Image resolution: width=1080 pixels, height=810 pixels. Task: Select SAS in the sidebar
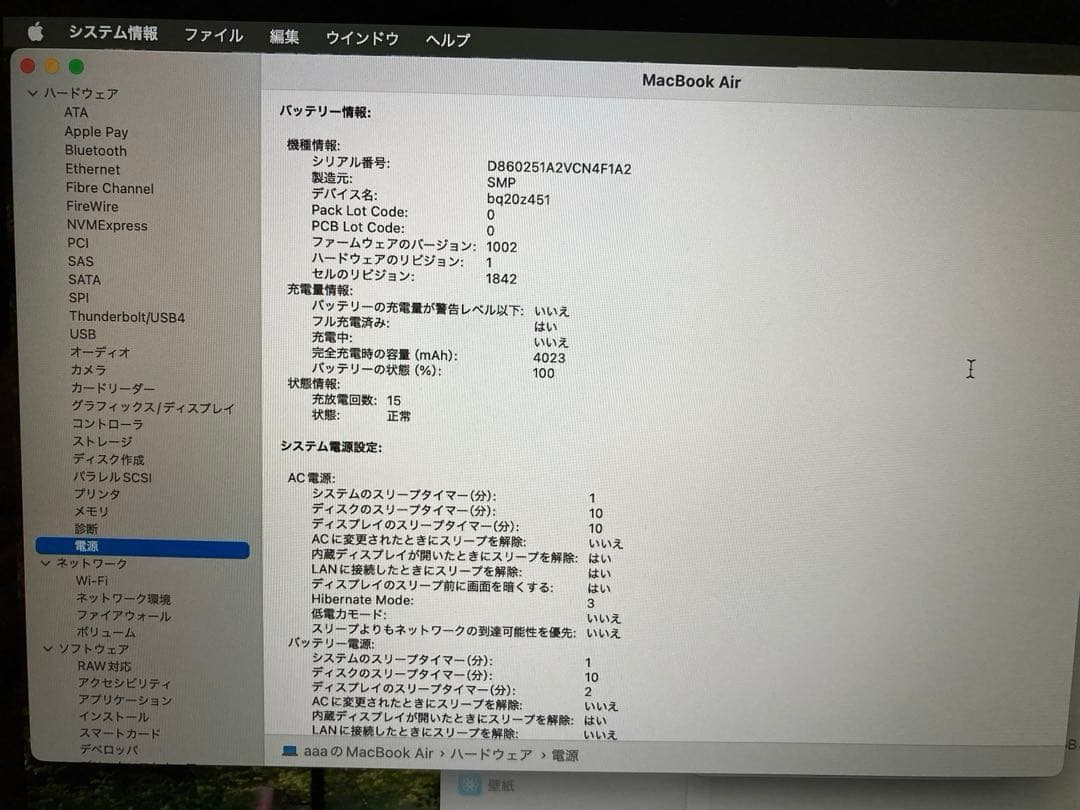click(x=80, y=261)
